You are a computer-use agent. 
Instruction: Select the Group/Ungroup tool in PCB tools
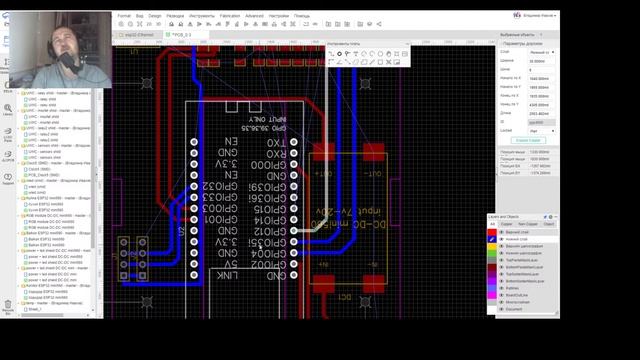point(389,62)
